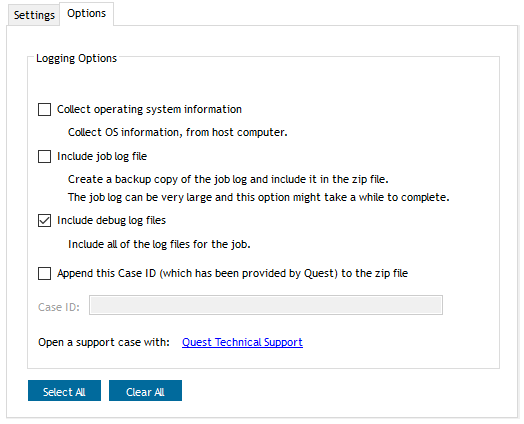Click the 'Include job log file' label text

click(102, 156)
